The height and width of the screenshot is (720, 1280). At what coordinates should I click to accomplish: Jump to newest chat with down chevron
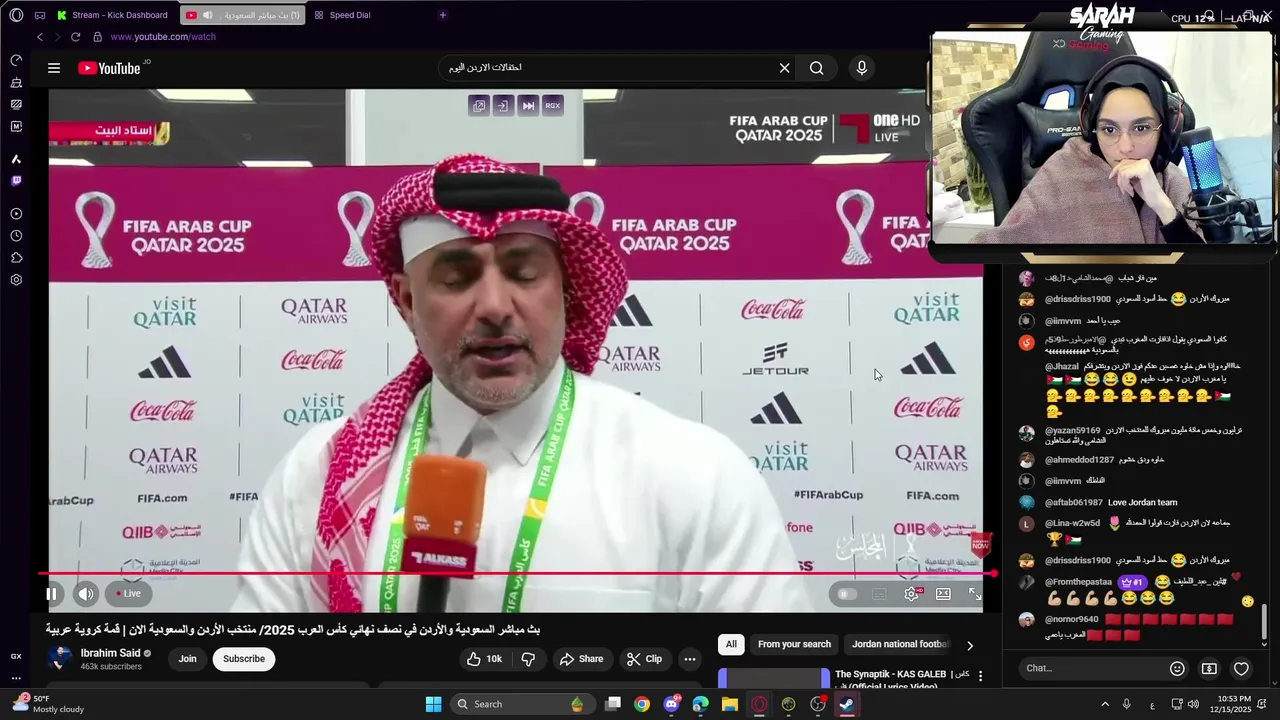click(1265, 643)
